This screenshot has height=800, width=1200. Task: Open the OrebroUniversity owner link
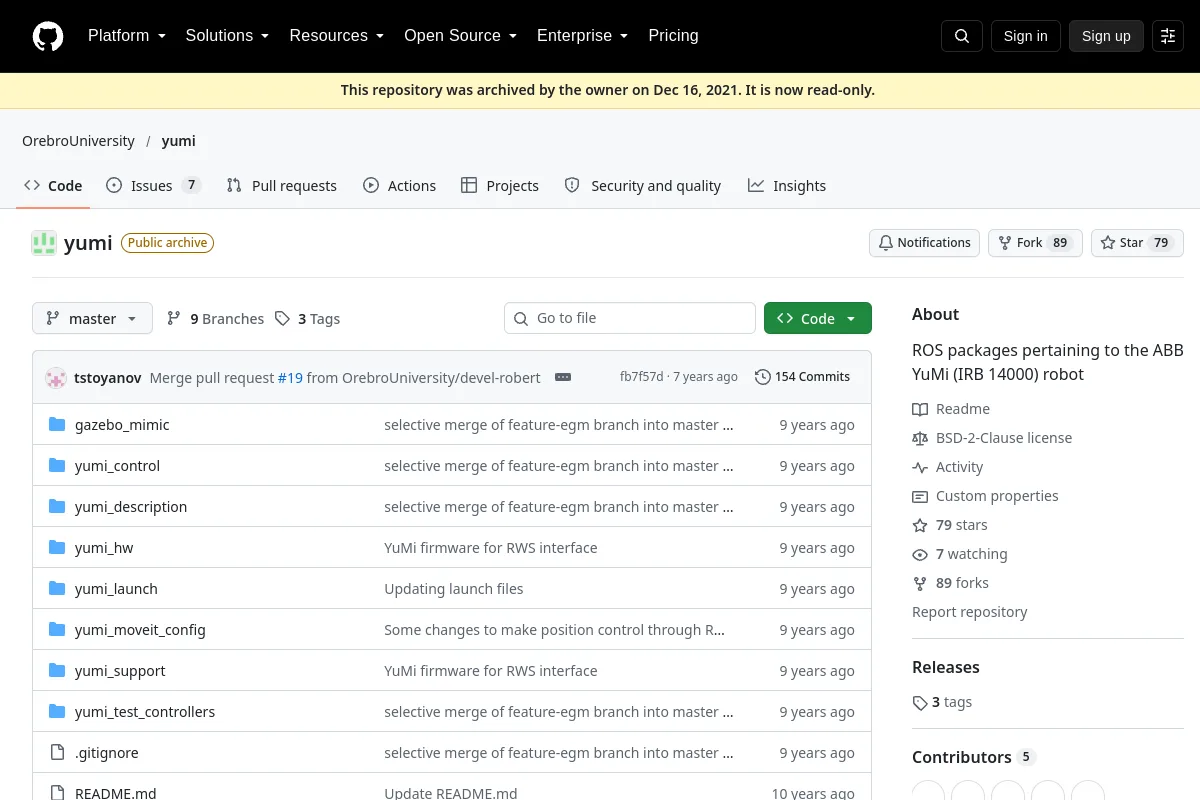tap(78, 141)
